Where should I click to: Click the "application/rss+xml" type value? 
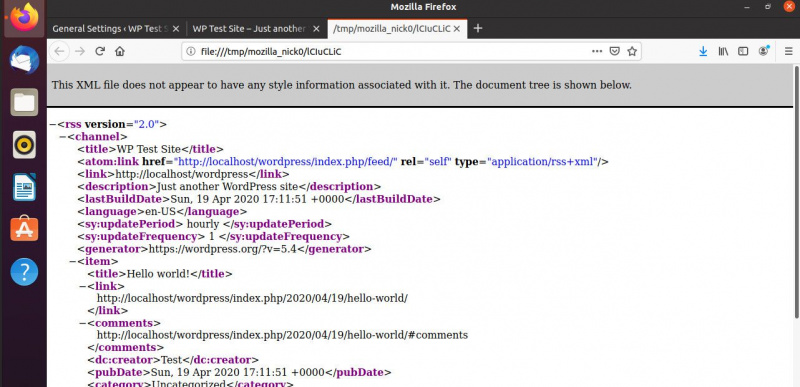point(543,162)
